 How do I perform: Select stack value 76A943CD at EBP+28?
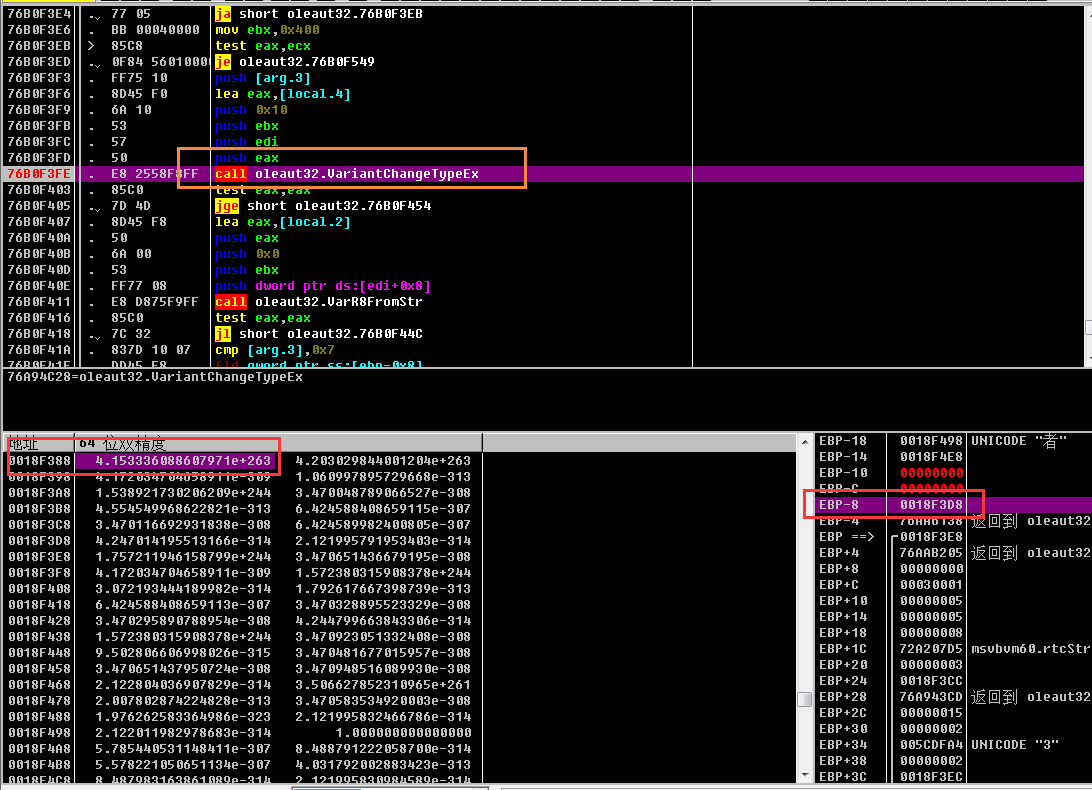[931, 697]
